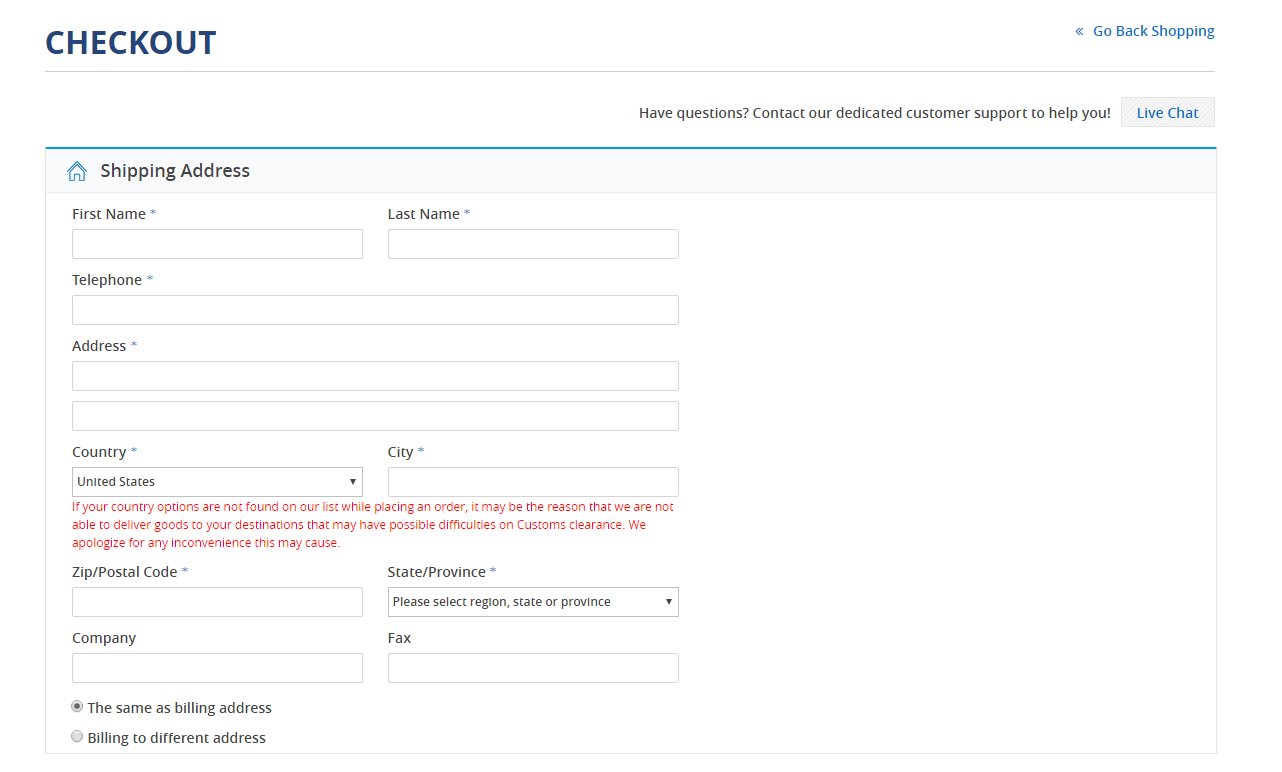Click inside the Fax field
This screenshot has width=1282, height=772.
(x=533, y=668)
